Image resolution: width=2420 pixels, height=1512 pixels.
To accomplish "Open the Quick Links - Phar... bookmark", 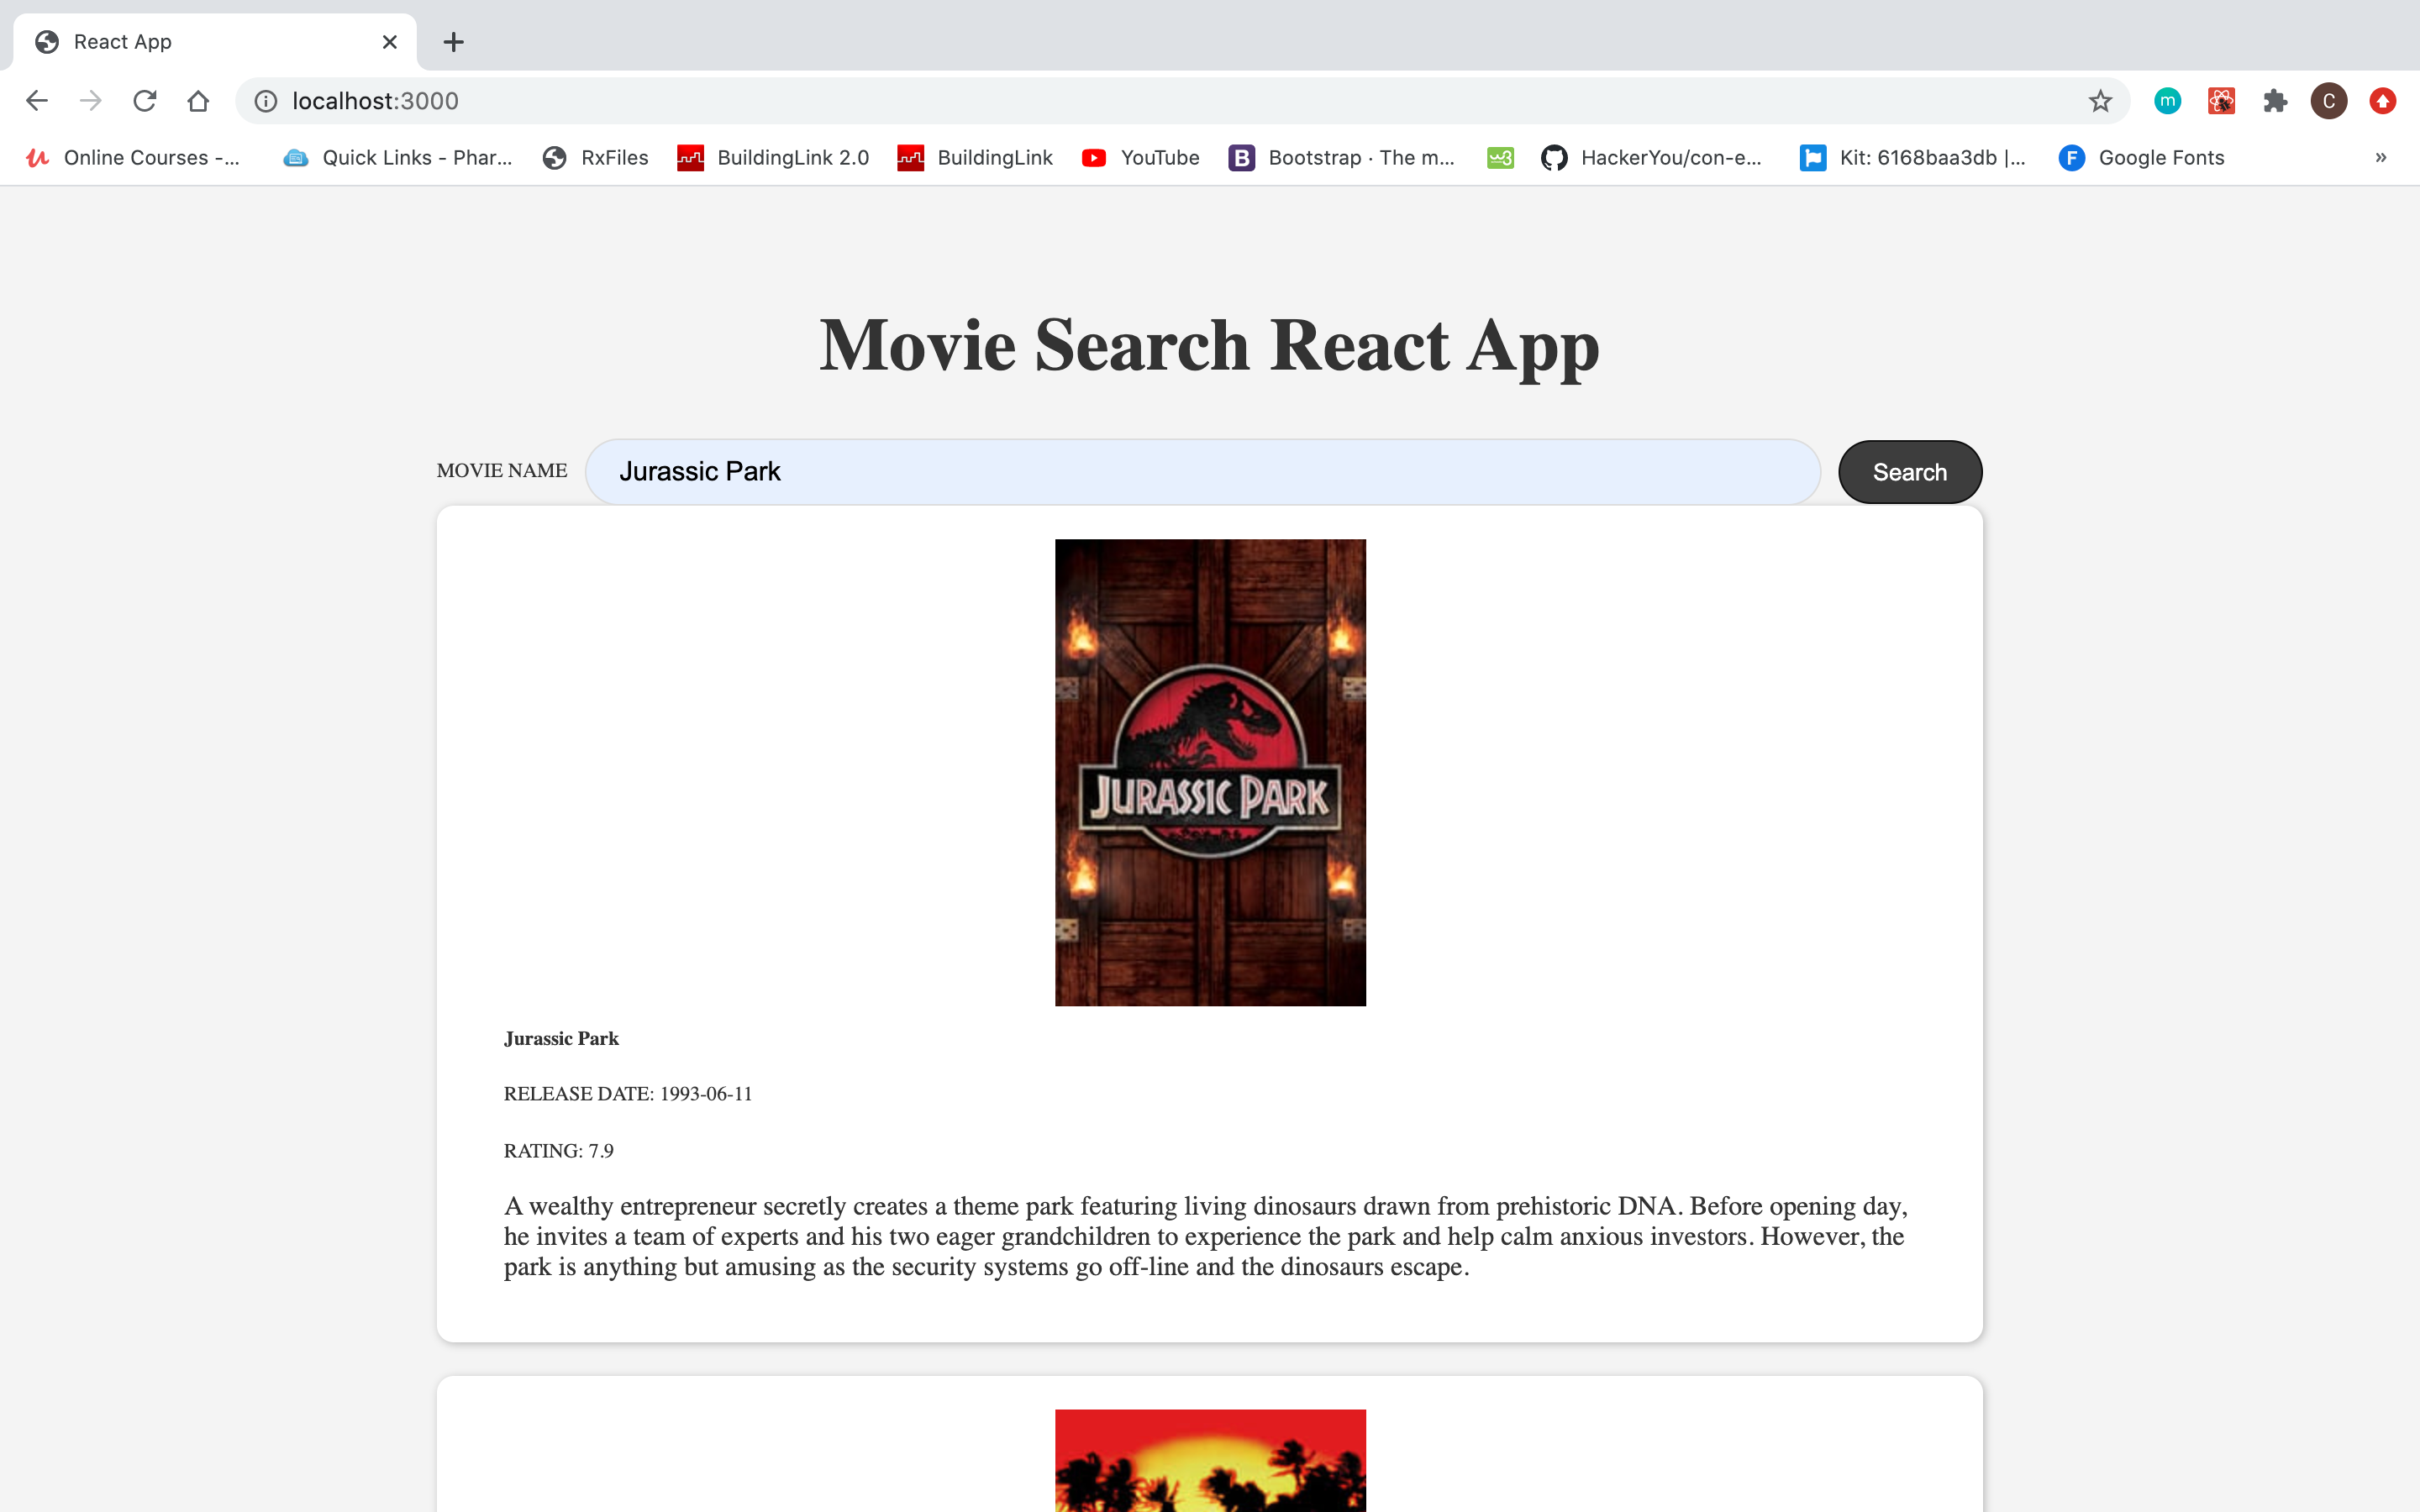I will click(x=398, y=158).
